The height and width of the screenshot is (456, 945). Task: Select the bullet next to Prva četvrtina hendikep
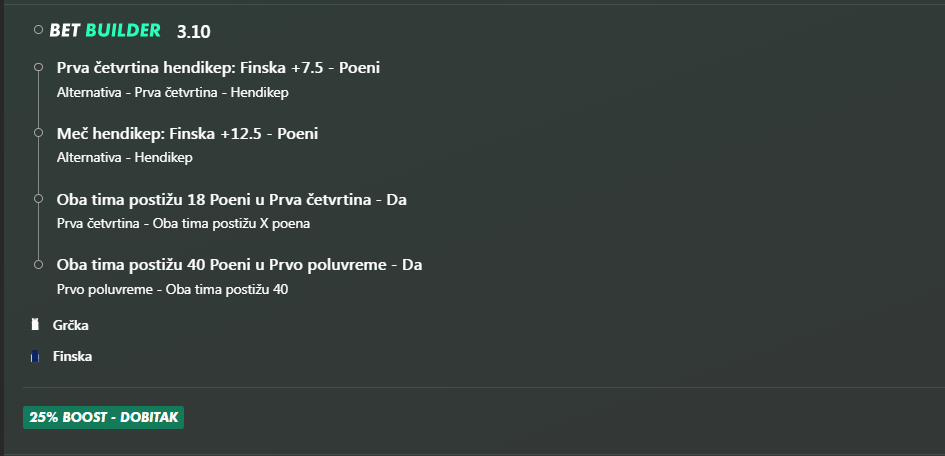(39, 67)
